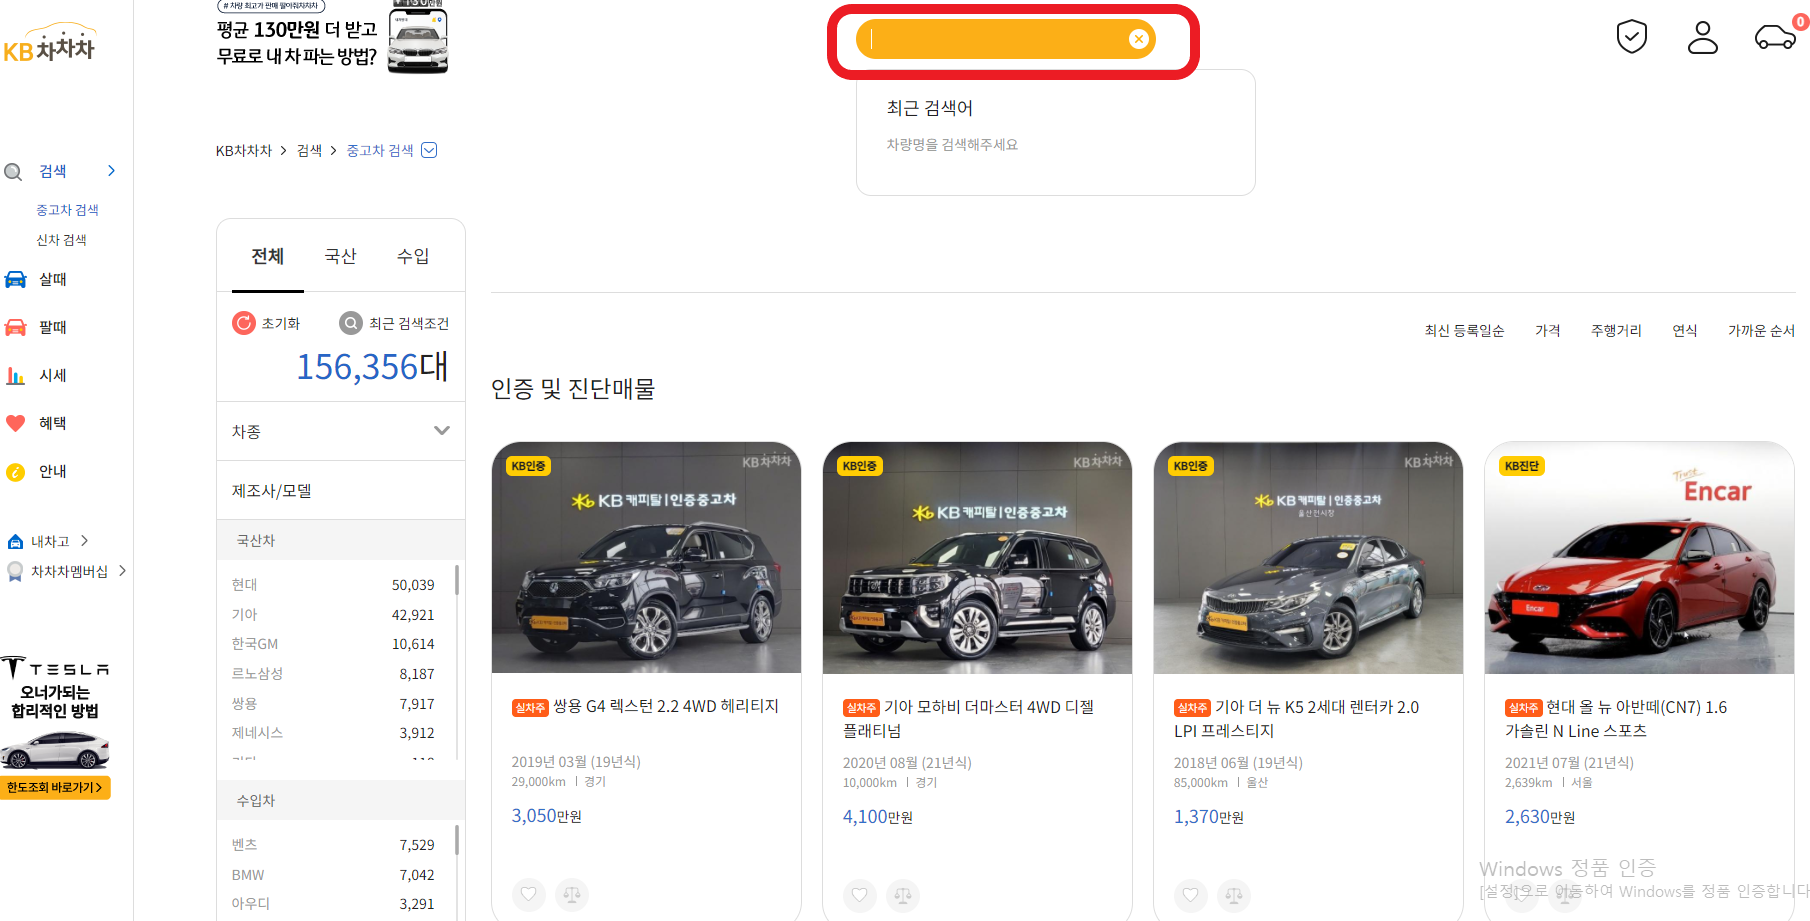Open the 현대 아반떼 CN7 car photo
1810x921 pixels.
tap(1639, 558)
